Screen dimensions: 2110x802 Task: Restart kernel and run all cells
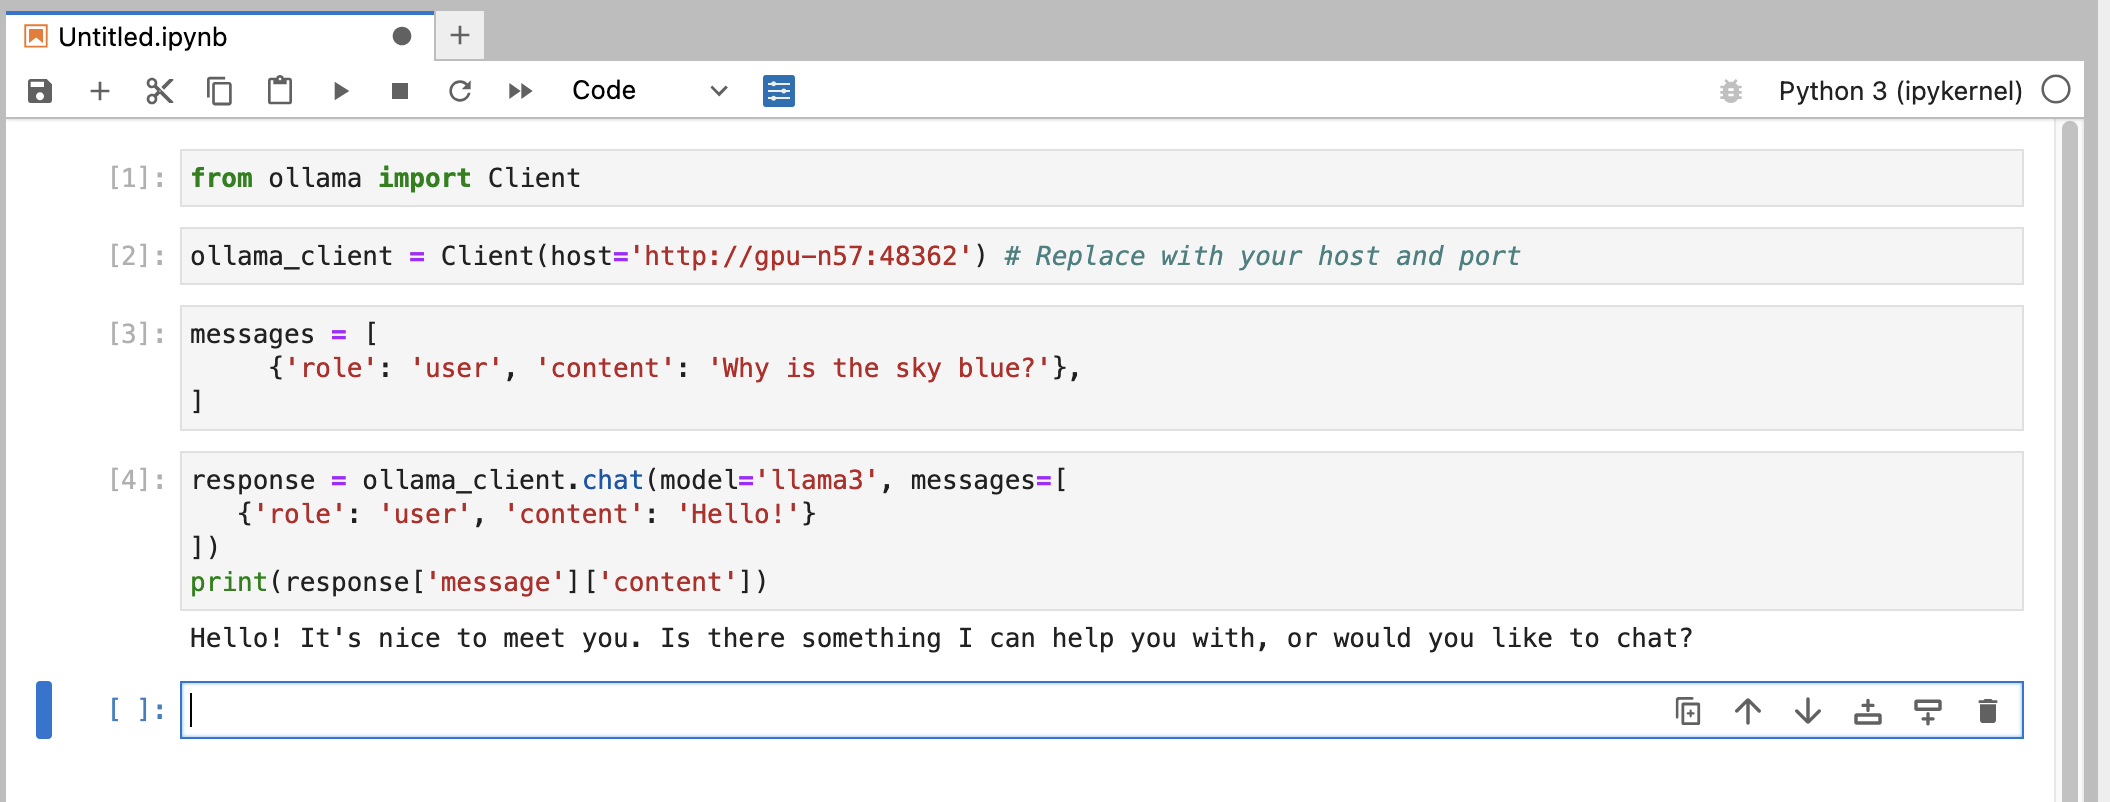click(520, 91)
